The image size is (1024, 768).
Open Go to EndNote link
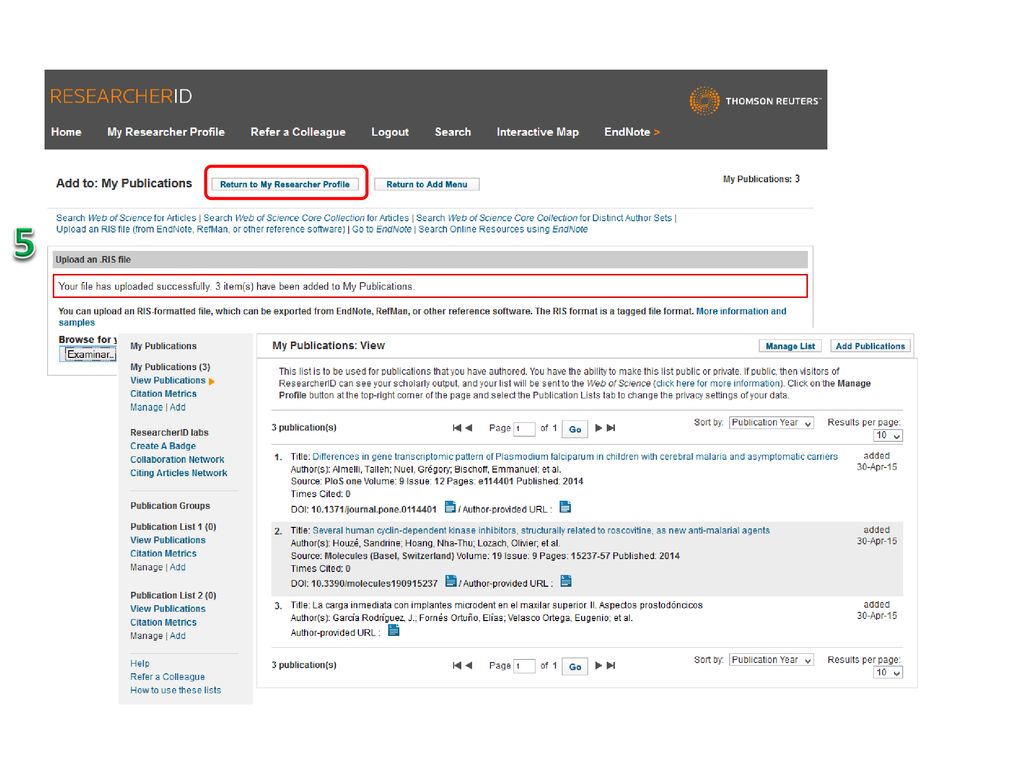coord(381,229)
